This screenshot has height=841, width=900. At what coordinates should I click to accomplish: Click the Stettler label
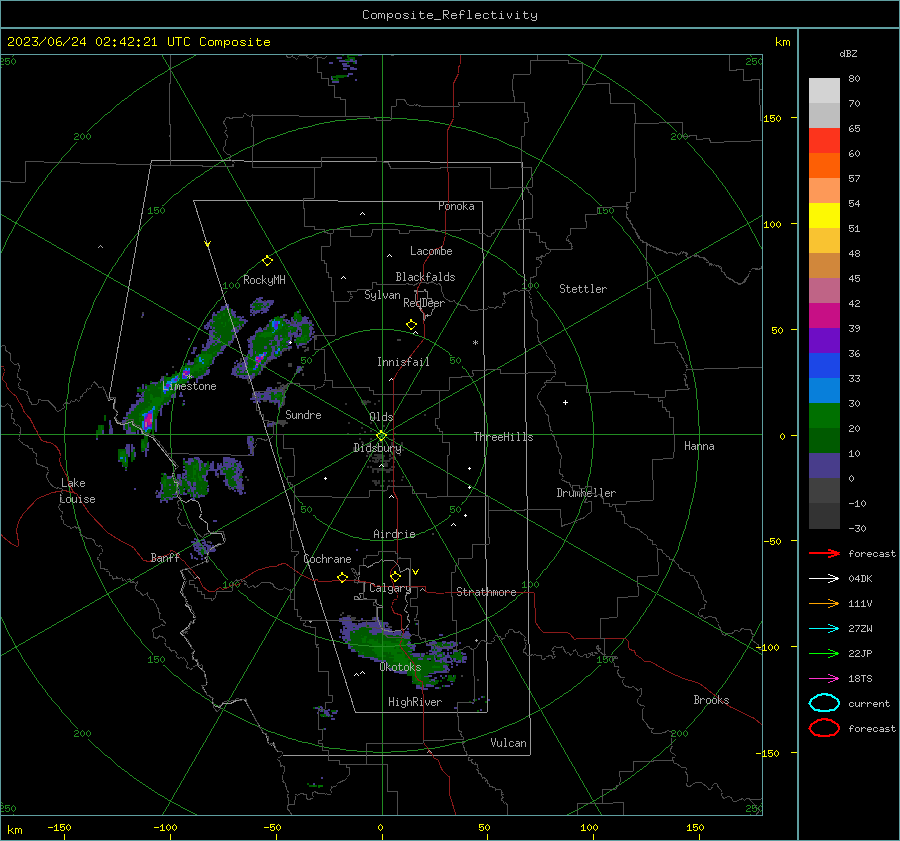click(583, 289)
